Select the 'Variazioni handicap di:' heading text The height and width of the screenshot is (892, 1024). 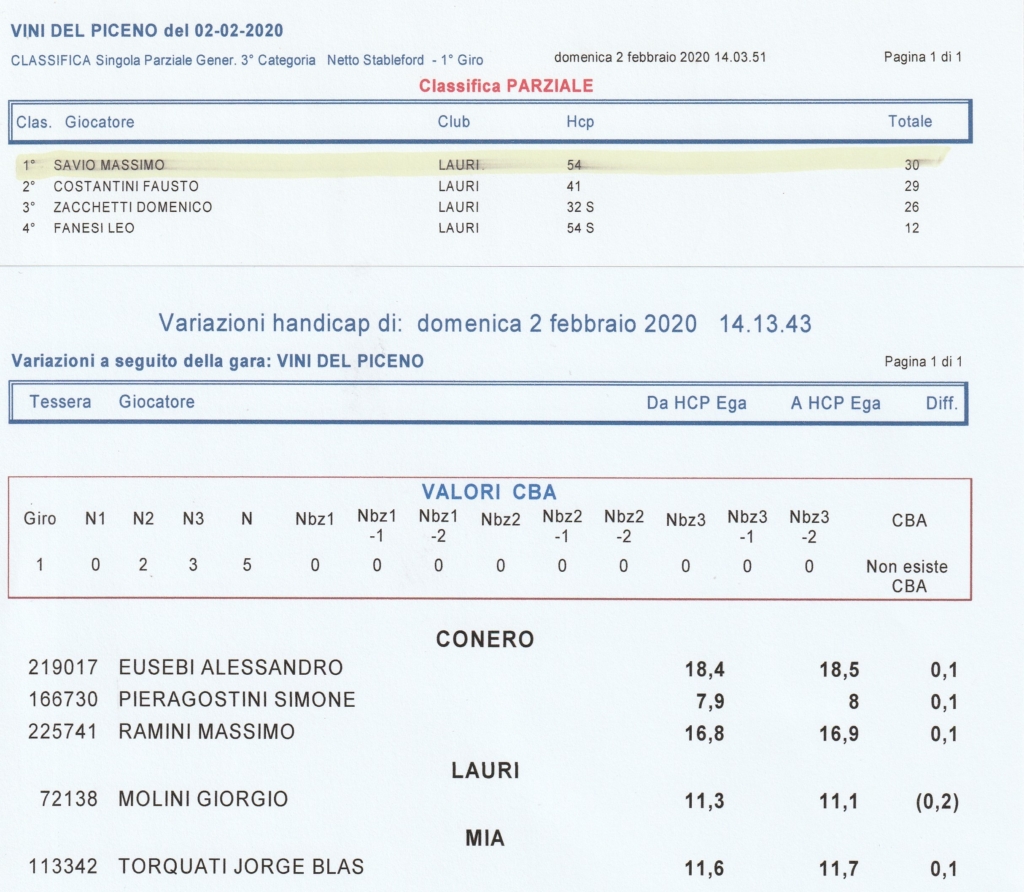(x=281, y=323)
